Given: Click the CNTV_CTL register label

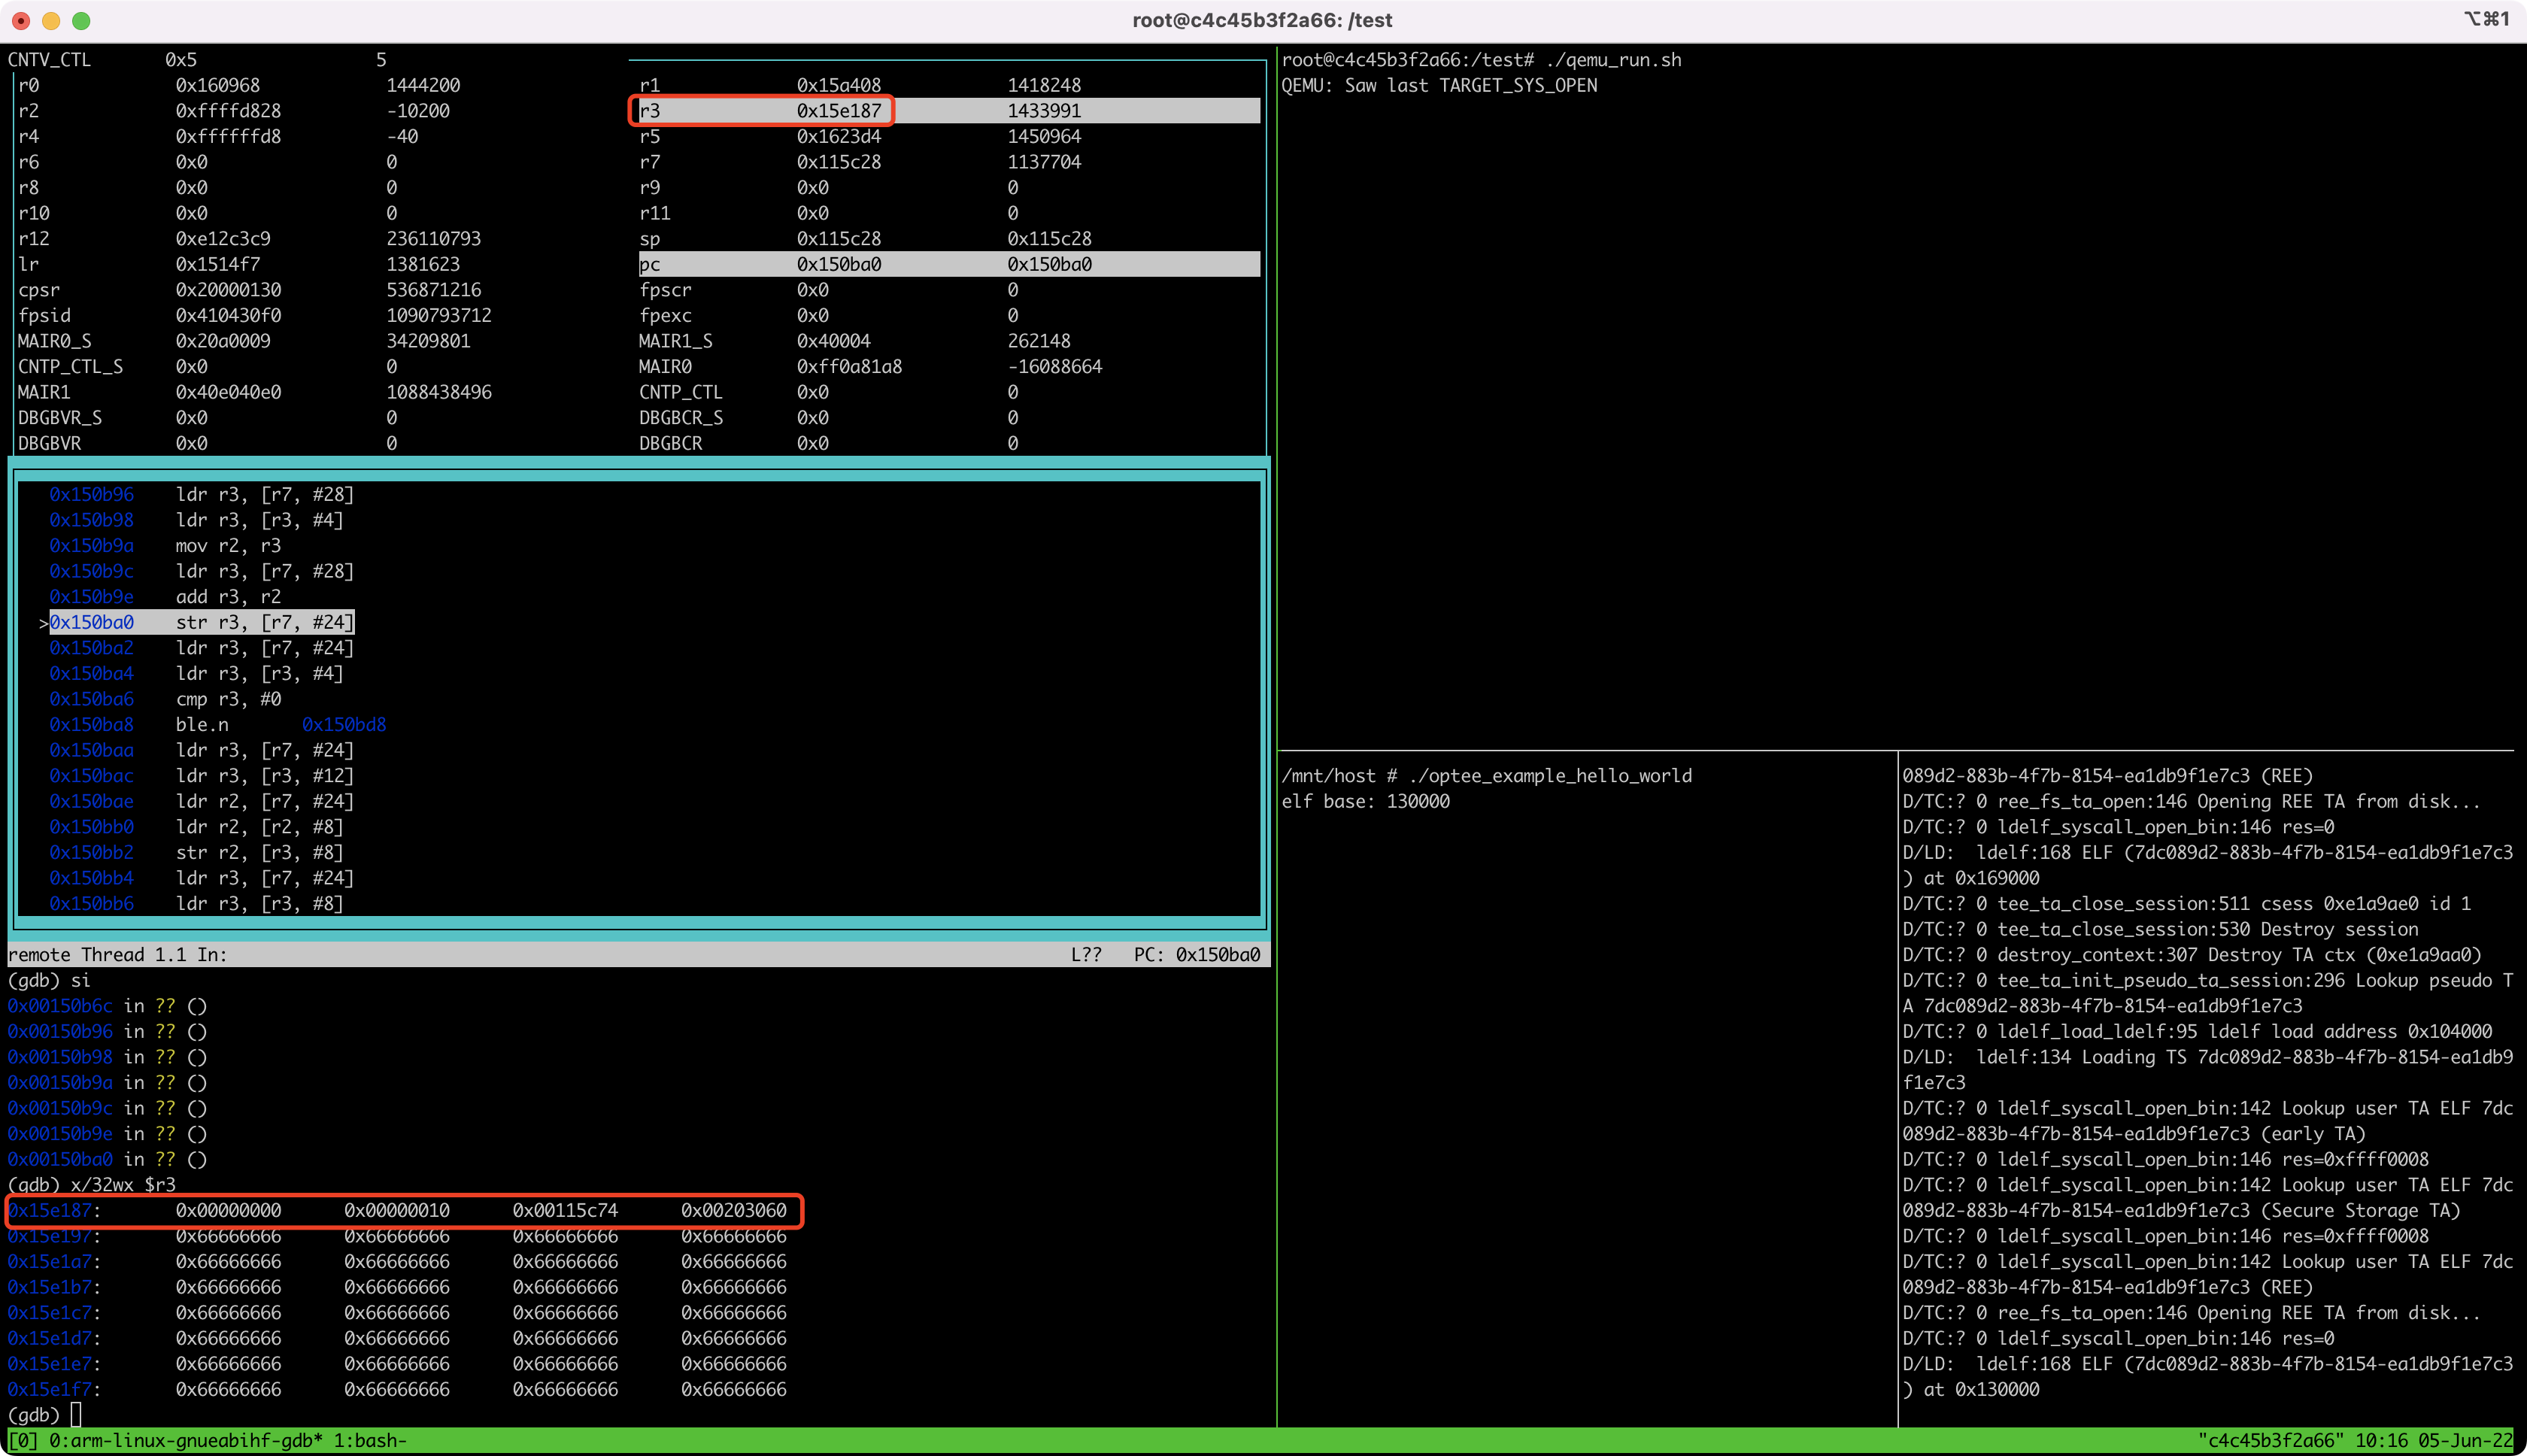Looking at the screenshot, I should point(49,60).
